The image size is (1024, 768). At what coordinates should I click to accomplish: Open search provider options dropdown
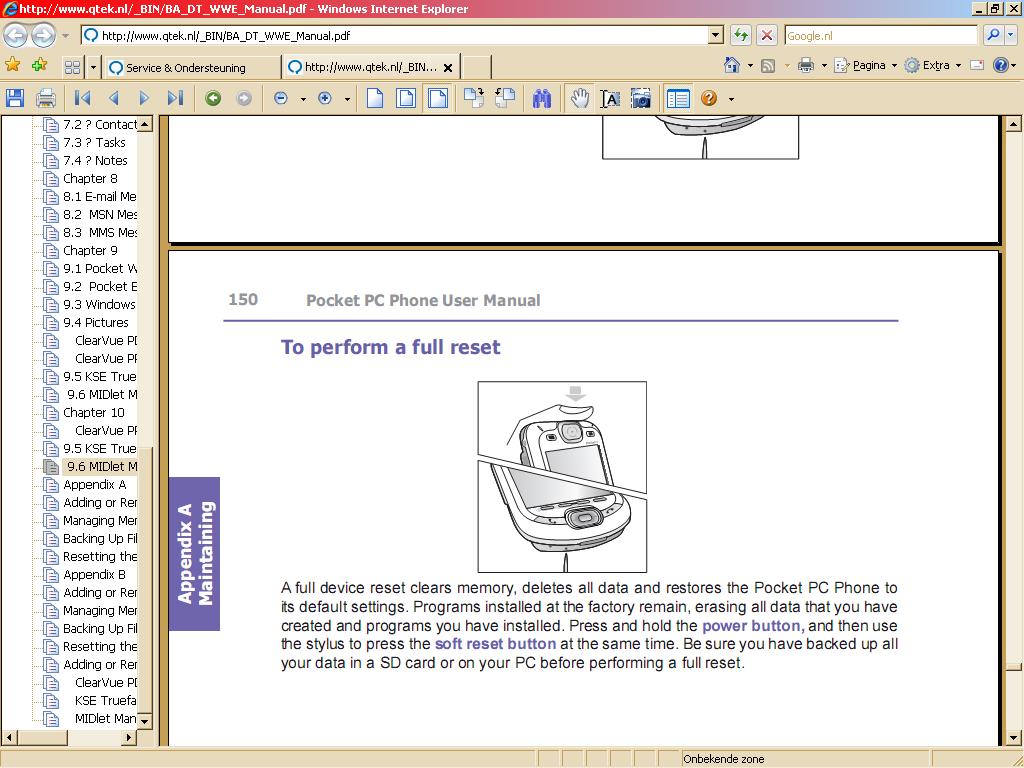(1010, 35)
